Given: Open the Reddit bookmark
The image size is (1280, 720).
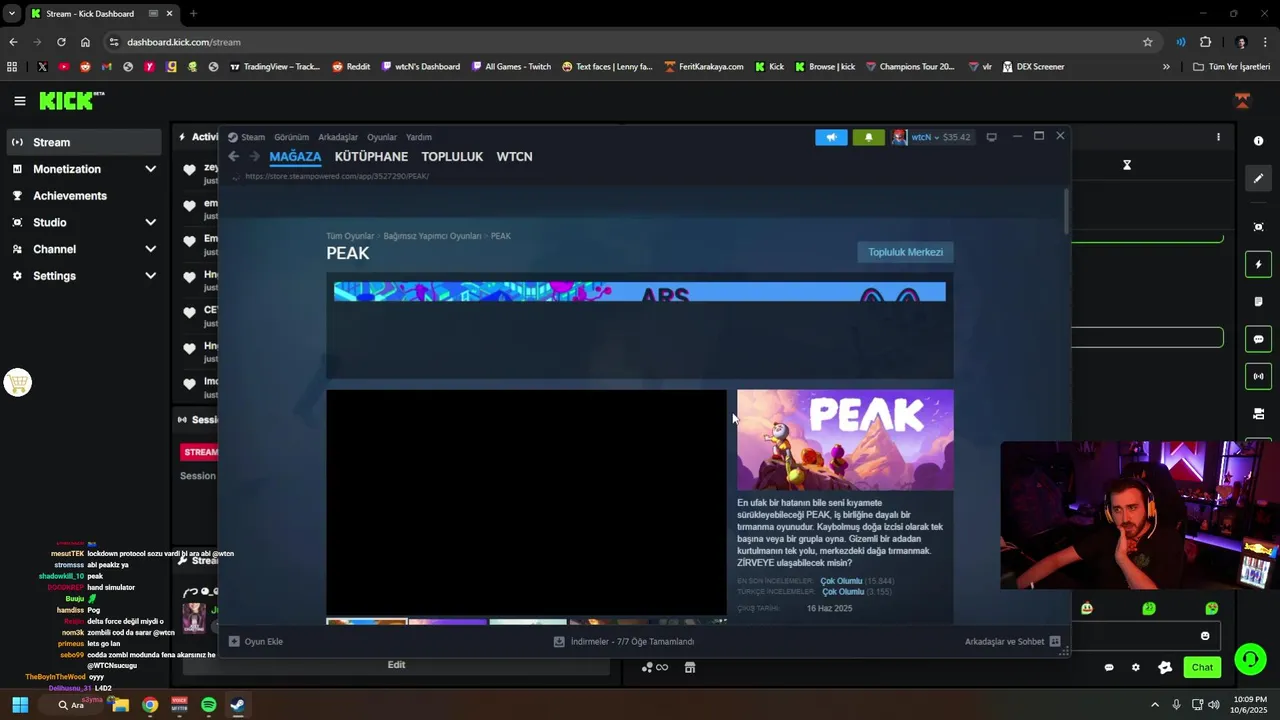Looking at the screenshot, I should pos(351,67).
